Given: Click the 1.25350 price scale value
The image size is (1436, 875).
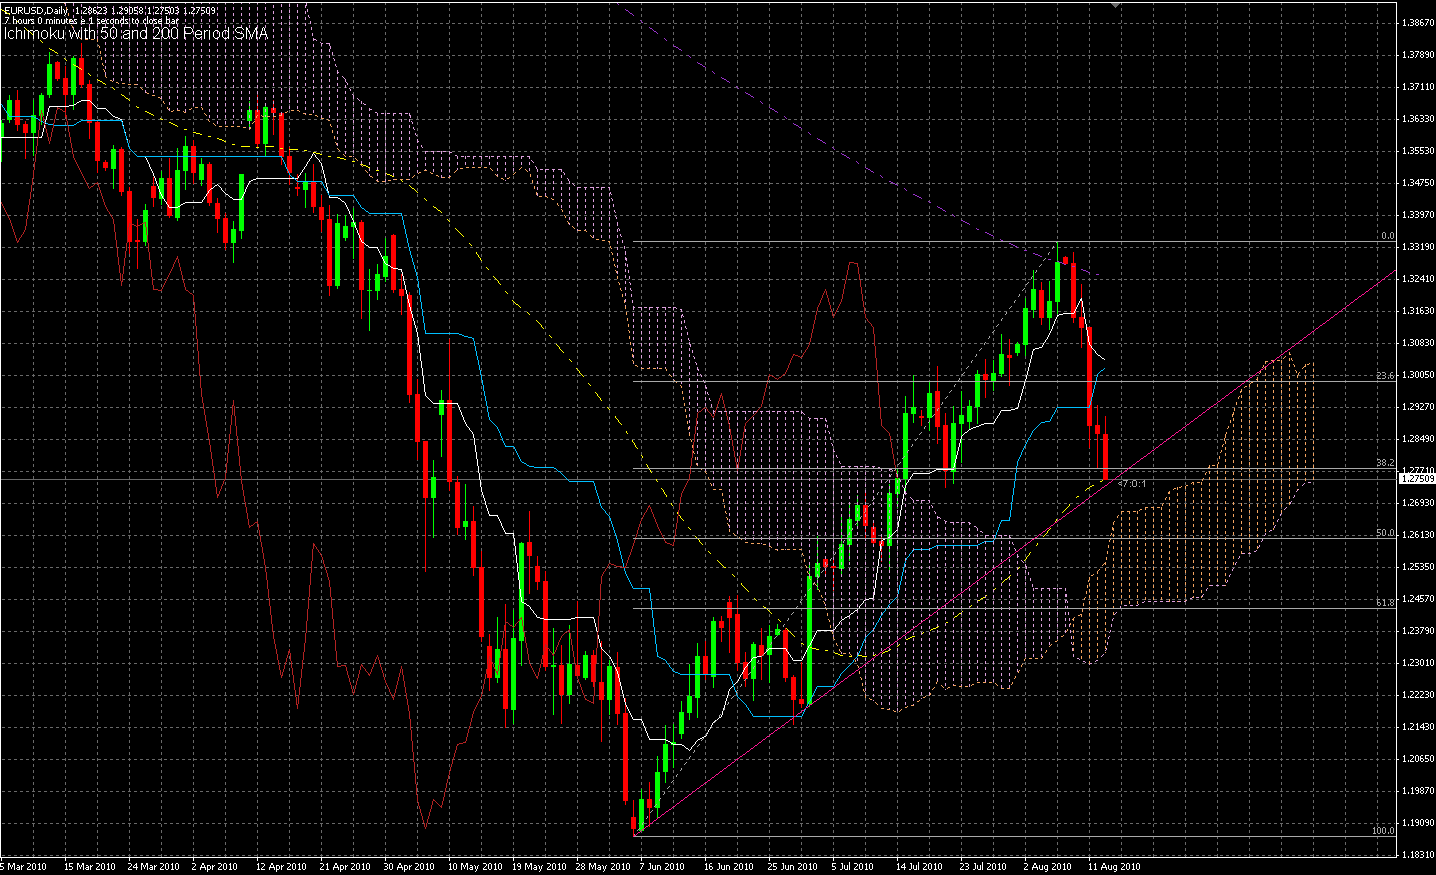Looking at the screenshot, I should coord(1419,567).
